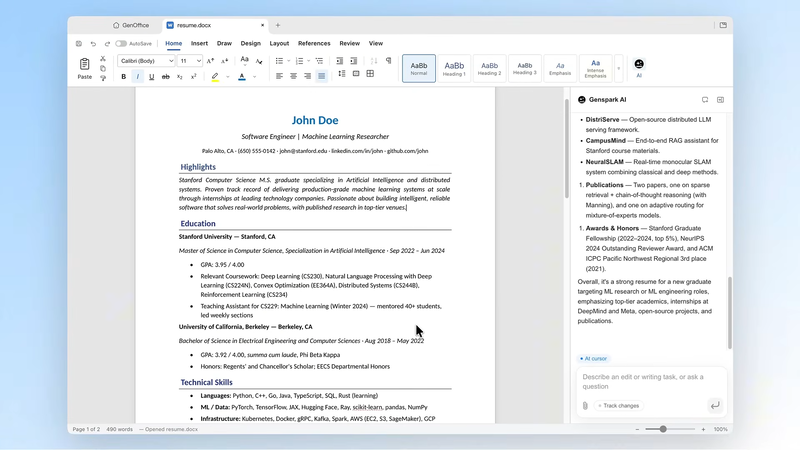Click the numbered list icon

[299, 61]
